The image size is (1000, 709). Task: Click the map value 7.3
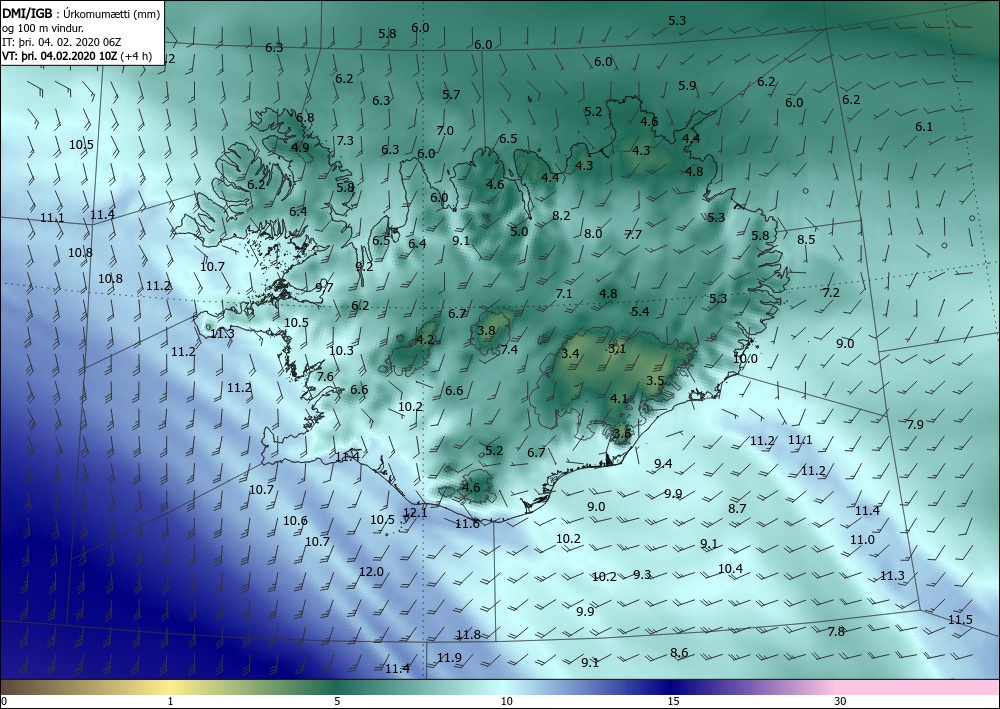[345, 140]
